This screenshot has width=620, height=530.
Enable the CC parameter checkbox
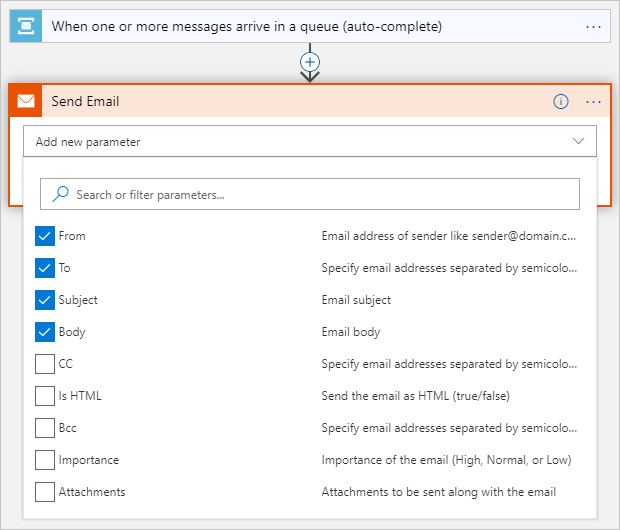(45, 364)
